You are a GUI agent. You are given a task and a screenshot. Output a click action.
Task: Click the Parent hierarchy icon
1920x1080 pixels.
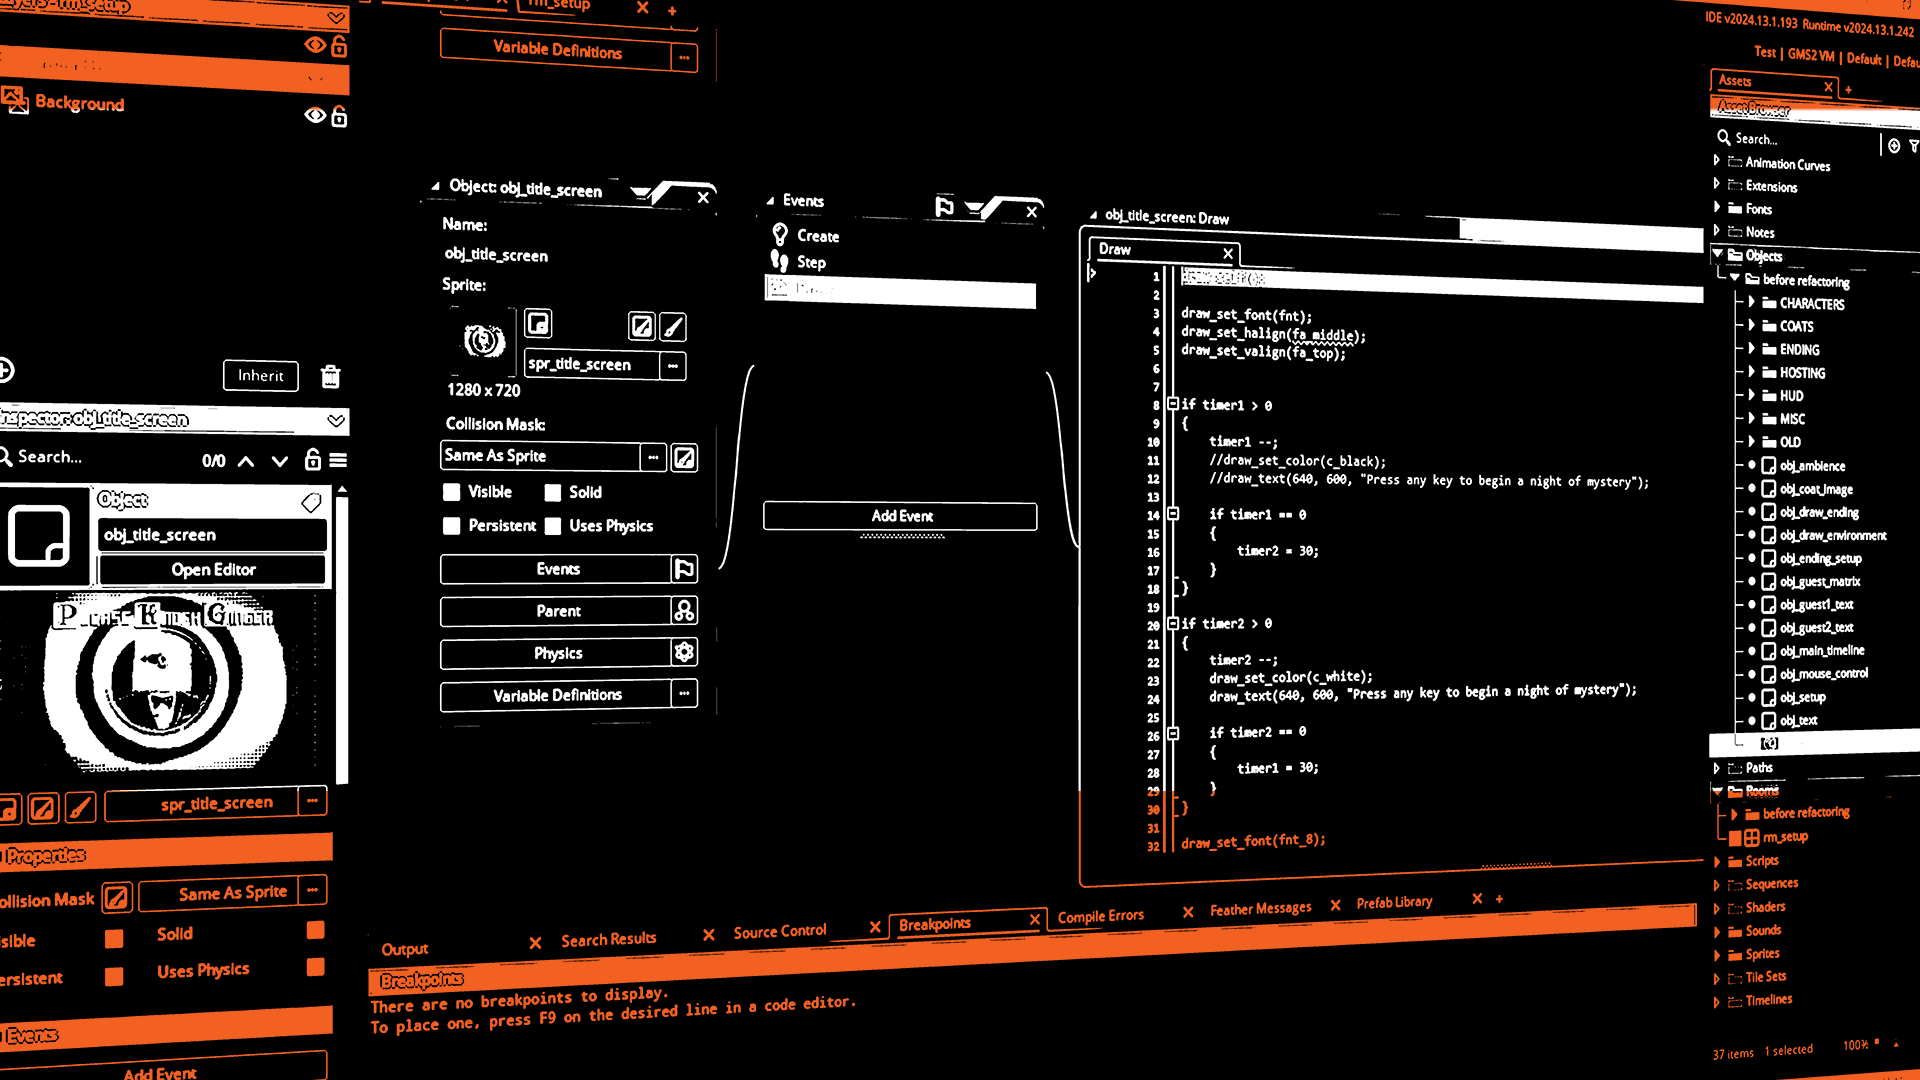pyautogui.click(x=684, y=611)
